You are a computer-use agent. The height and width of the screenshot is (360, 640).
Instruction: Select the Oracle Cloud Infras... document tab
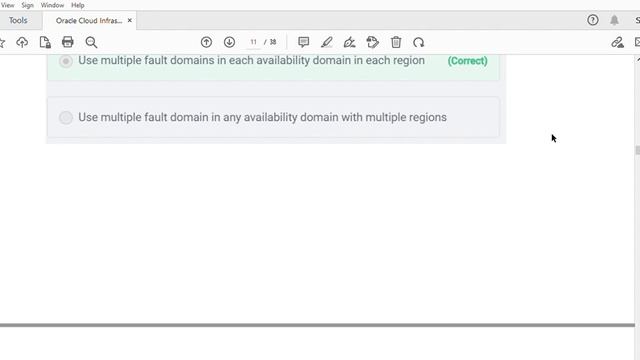[x=89, y=20]
